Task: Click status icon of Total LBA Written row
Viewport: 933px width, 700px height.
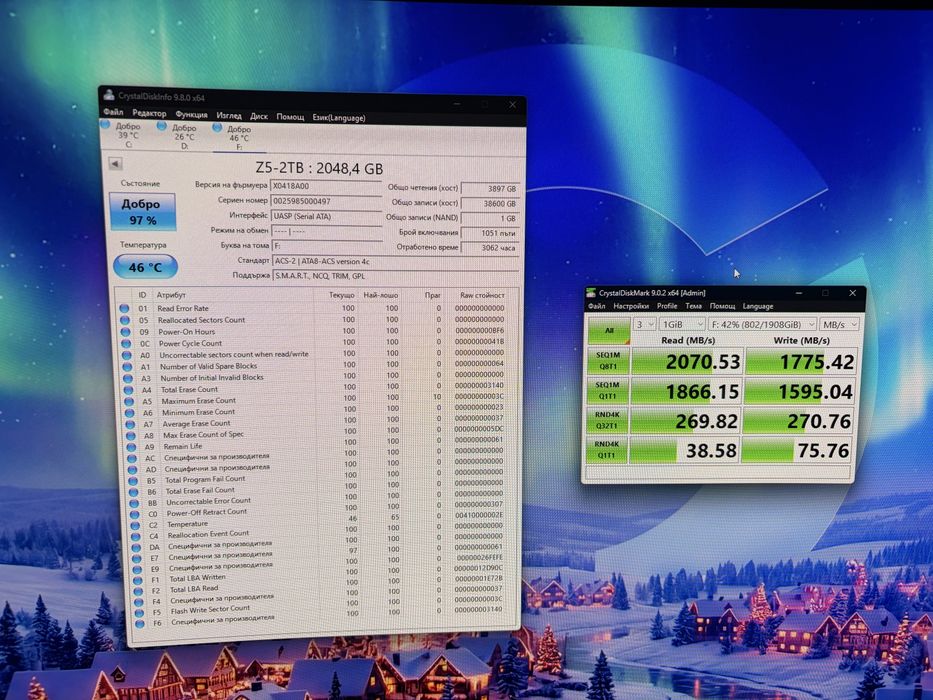Action: (x=138, y=580)
